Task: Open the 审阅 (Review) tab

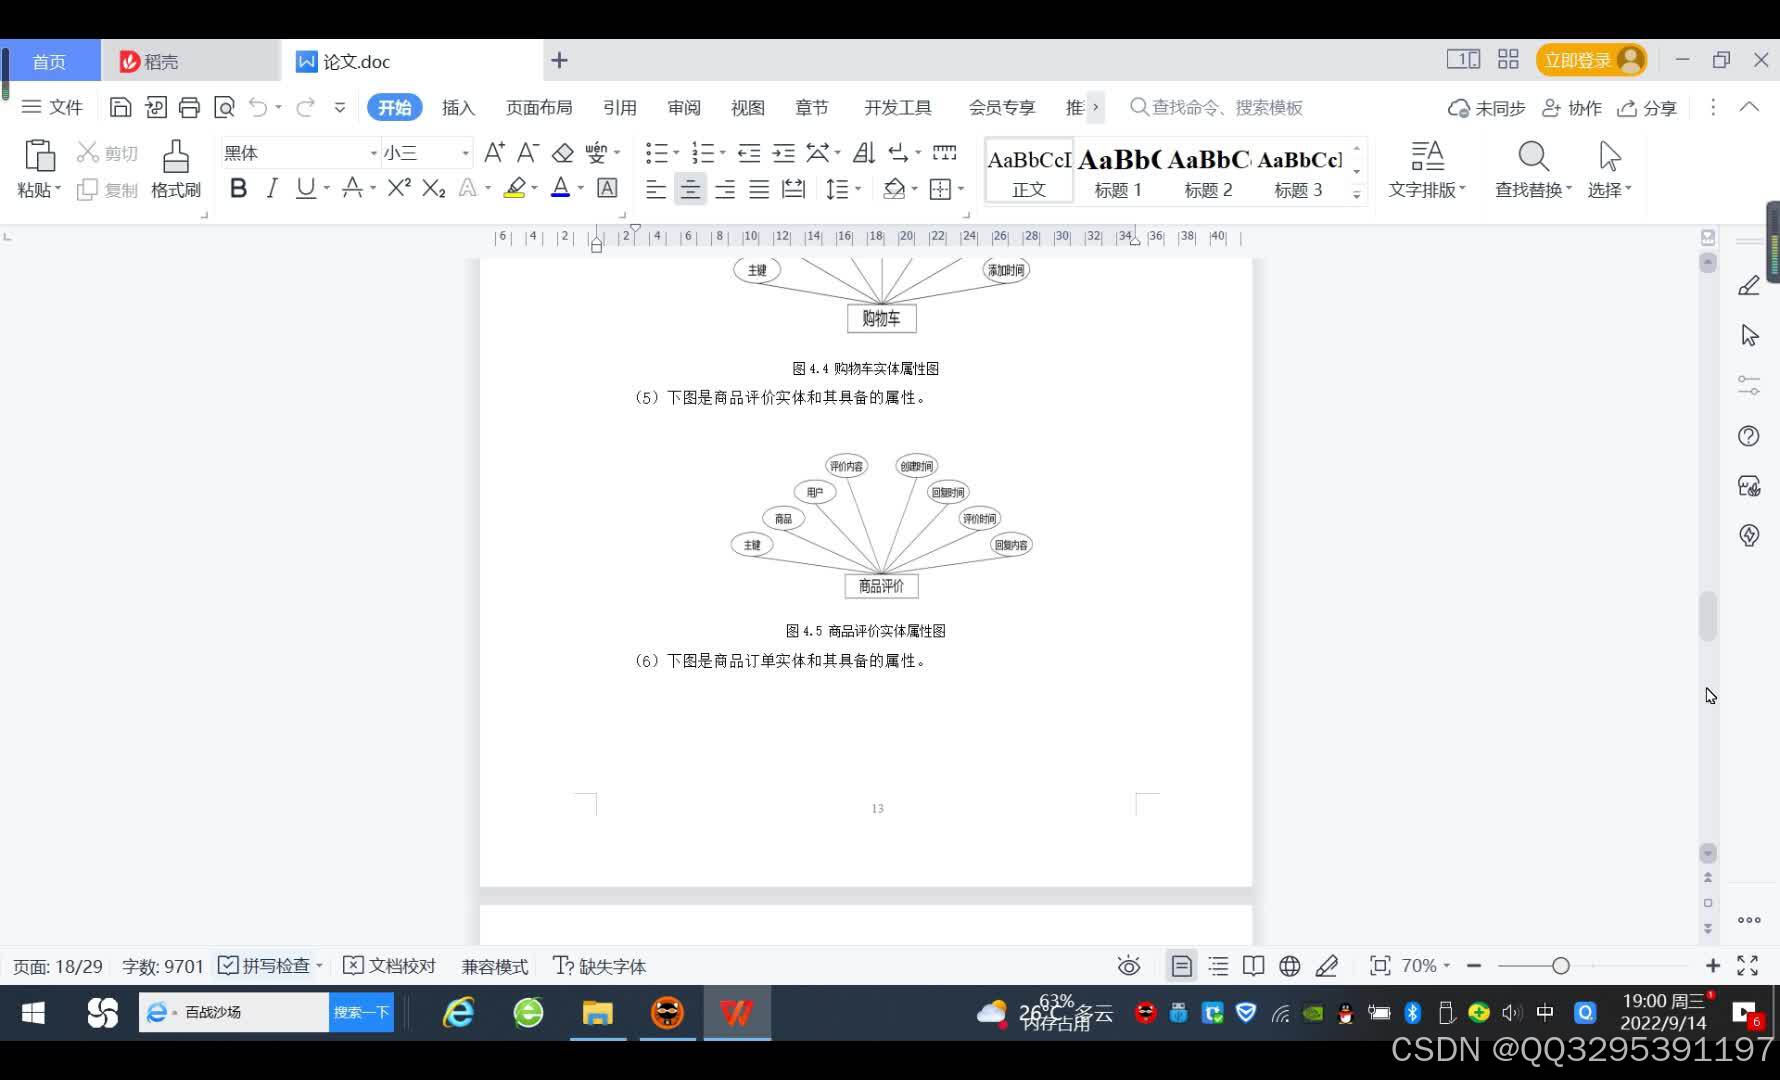Action: 684,107
